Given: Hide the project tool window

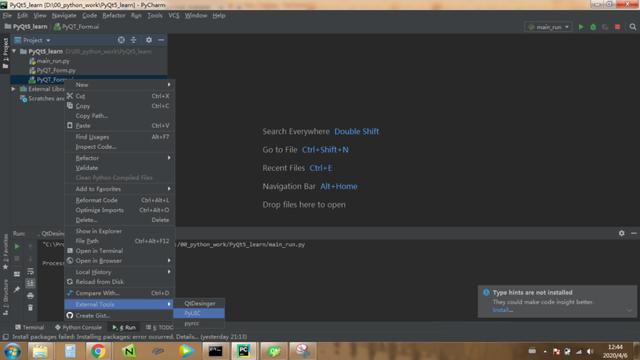Looking at the screenshot, I should click(x=161, y=40).
